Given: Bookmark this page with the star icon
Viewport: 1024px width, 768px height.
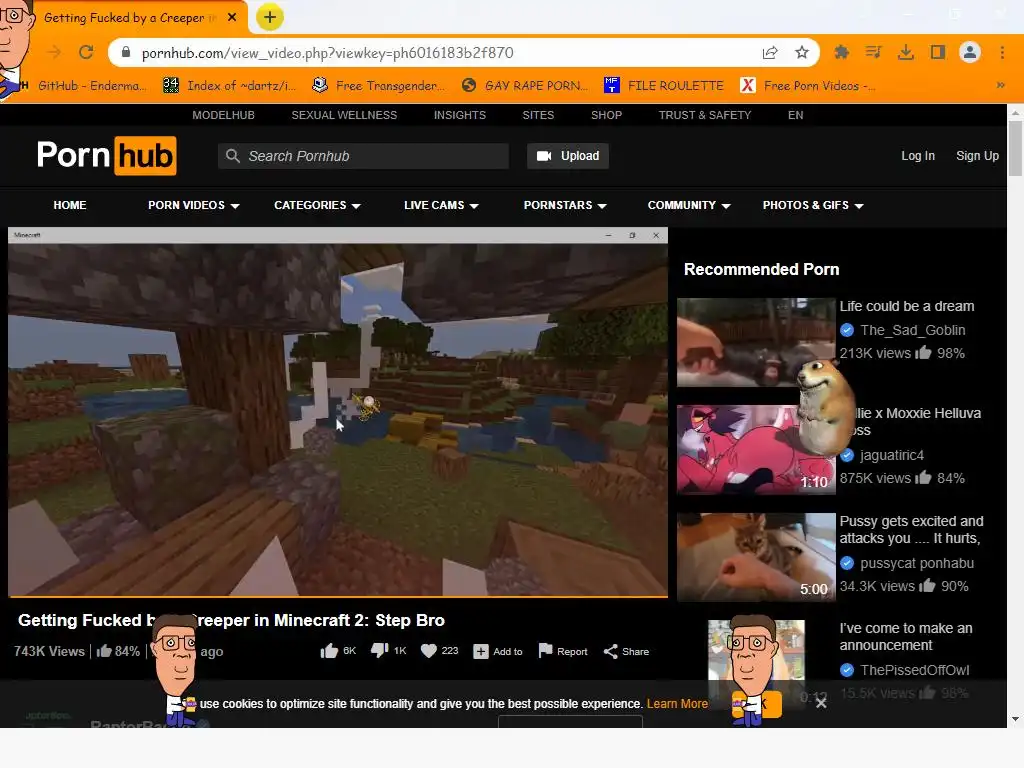Looking at the screenshot, I should pyautogui.click(x=802, y=52).
